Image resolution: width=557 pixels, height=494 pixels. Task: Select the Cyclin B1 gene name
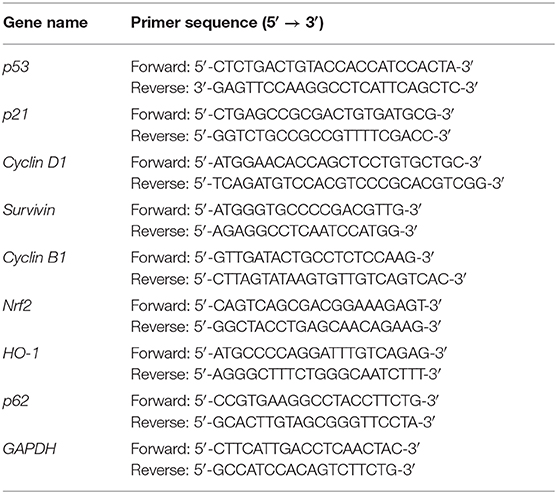(x=34, y=258)
